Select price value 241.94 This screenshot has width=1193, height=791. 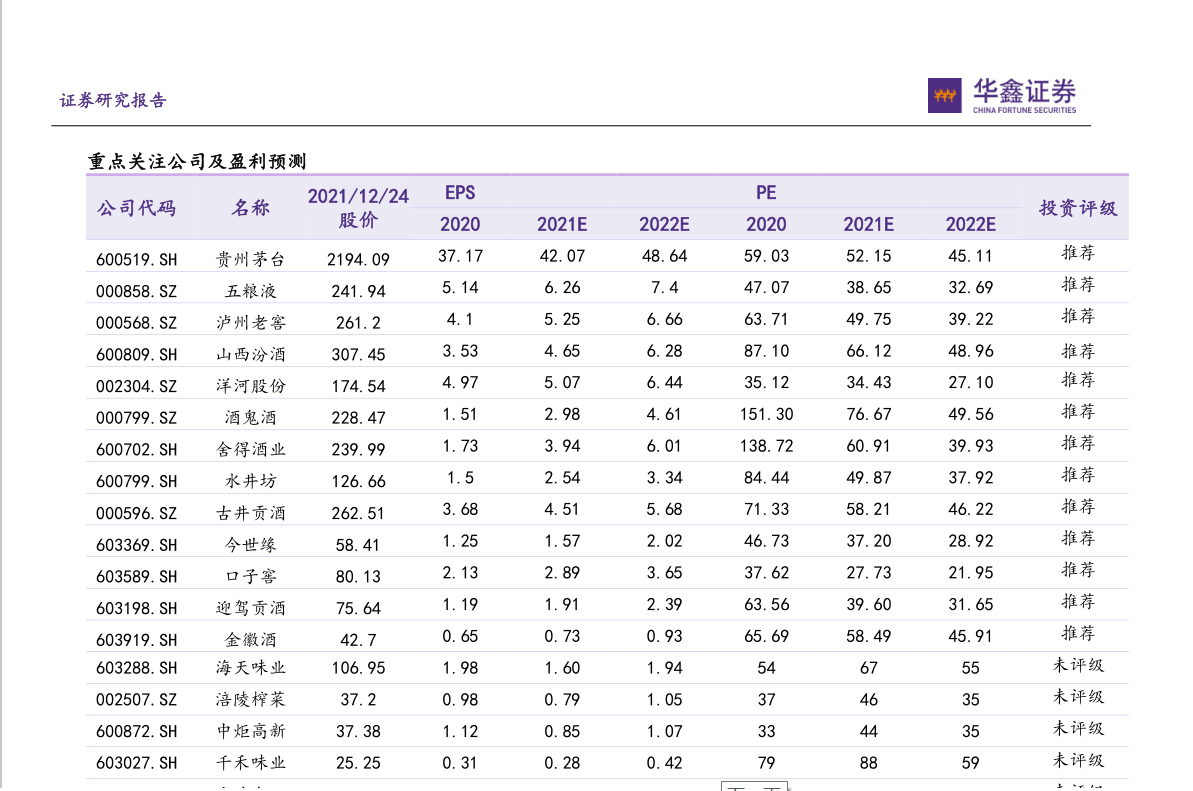coord(358,291)
